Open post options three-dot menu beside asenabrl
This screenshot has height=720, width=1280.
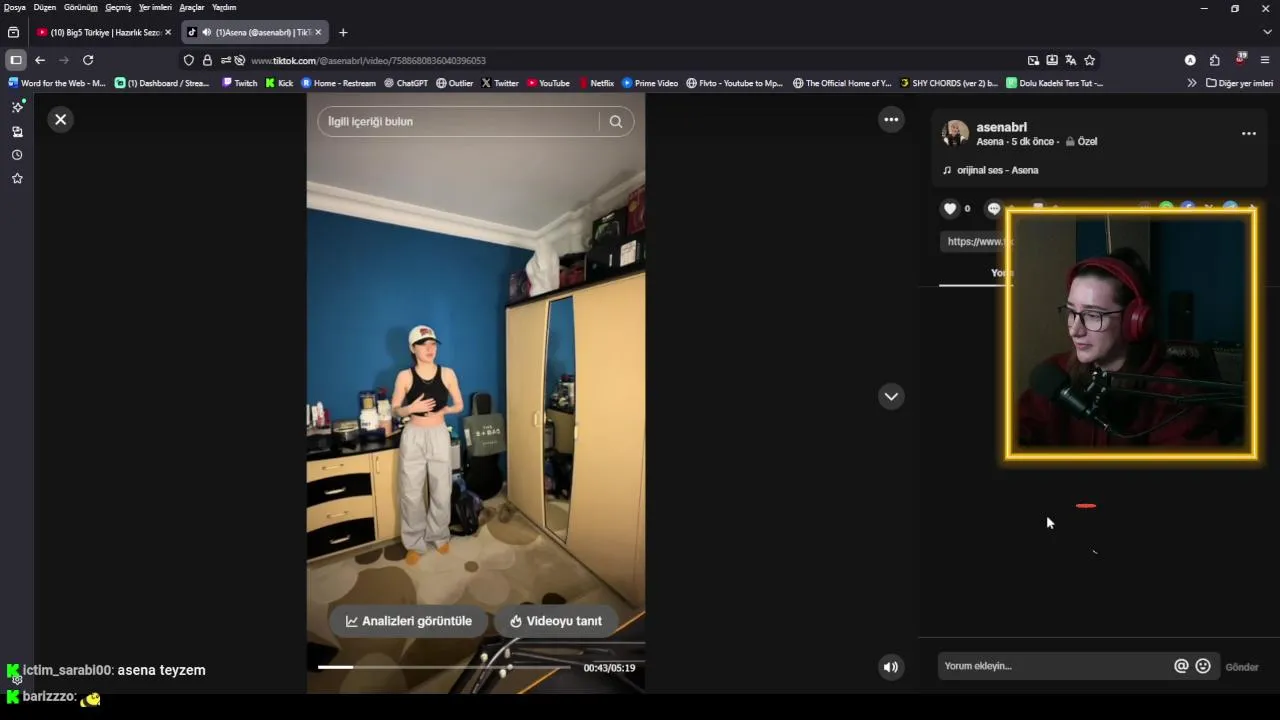pos(1248,133)
